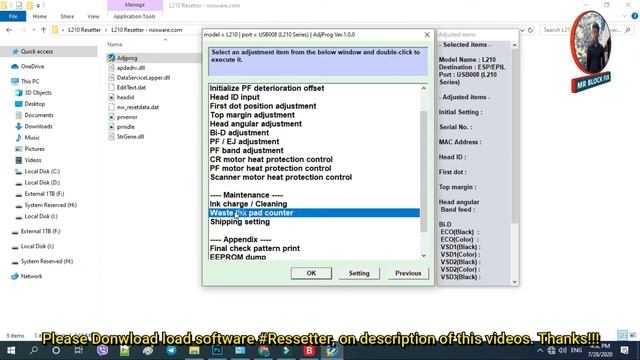The image size is (640, 360).
Task: Select Initialize PF deterioration offset
Action: (267, 88)
